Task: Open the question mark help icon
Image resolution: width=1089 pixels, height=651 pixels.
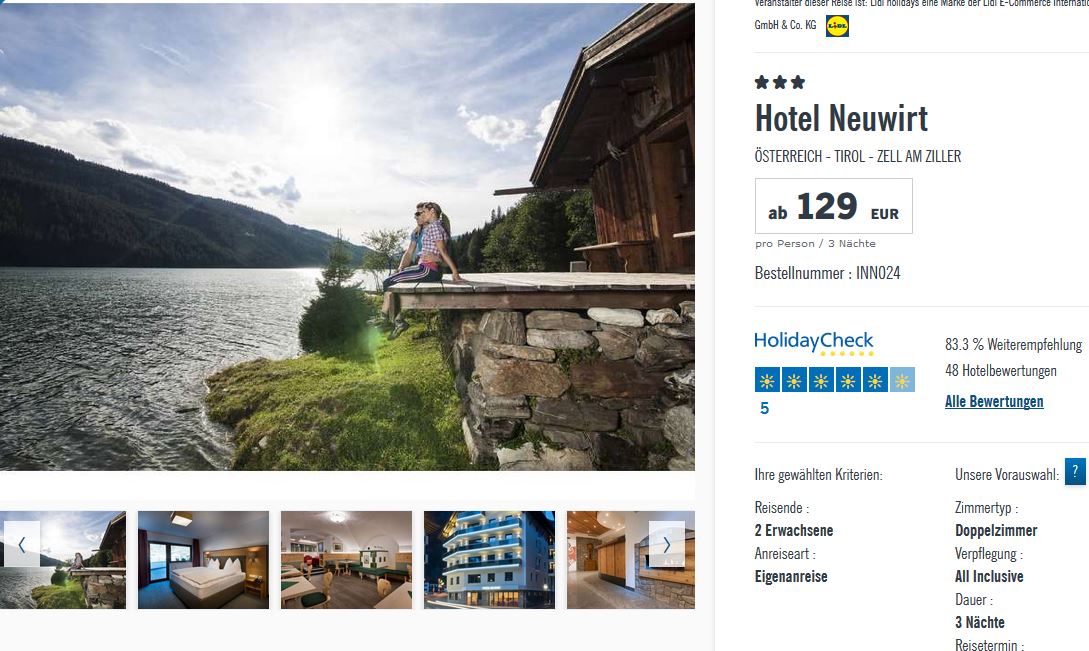Action: pos(1074,471)
